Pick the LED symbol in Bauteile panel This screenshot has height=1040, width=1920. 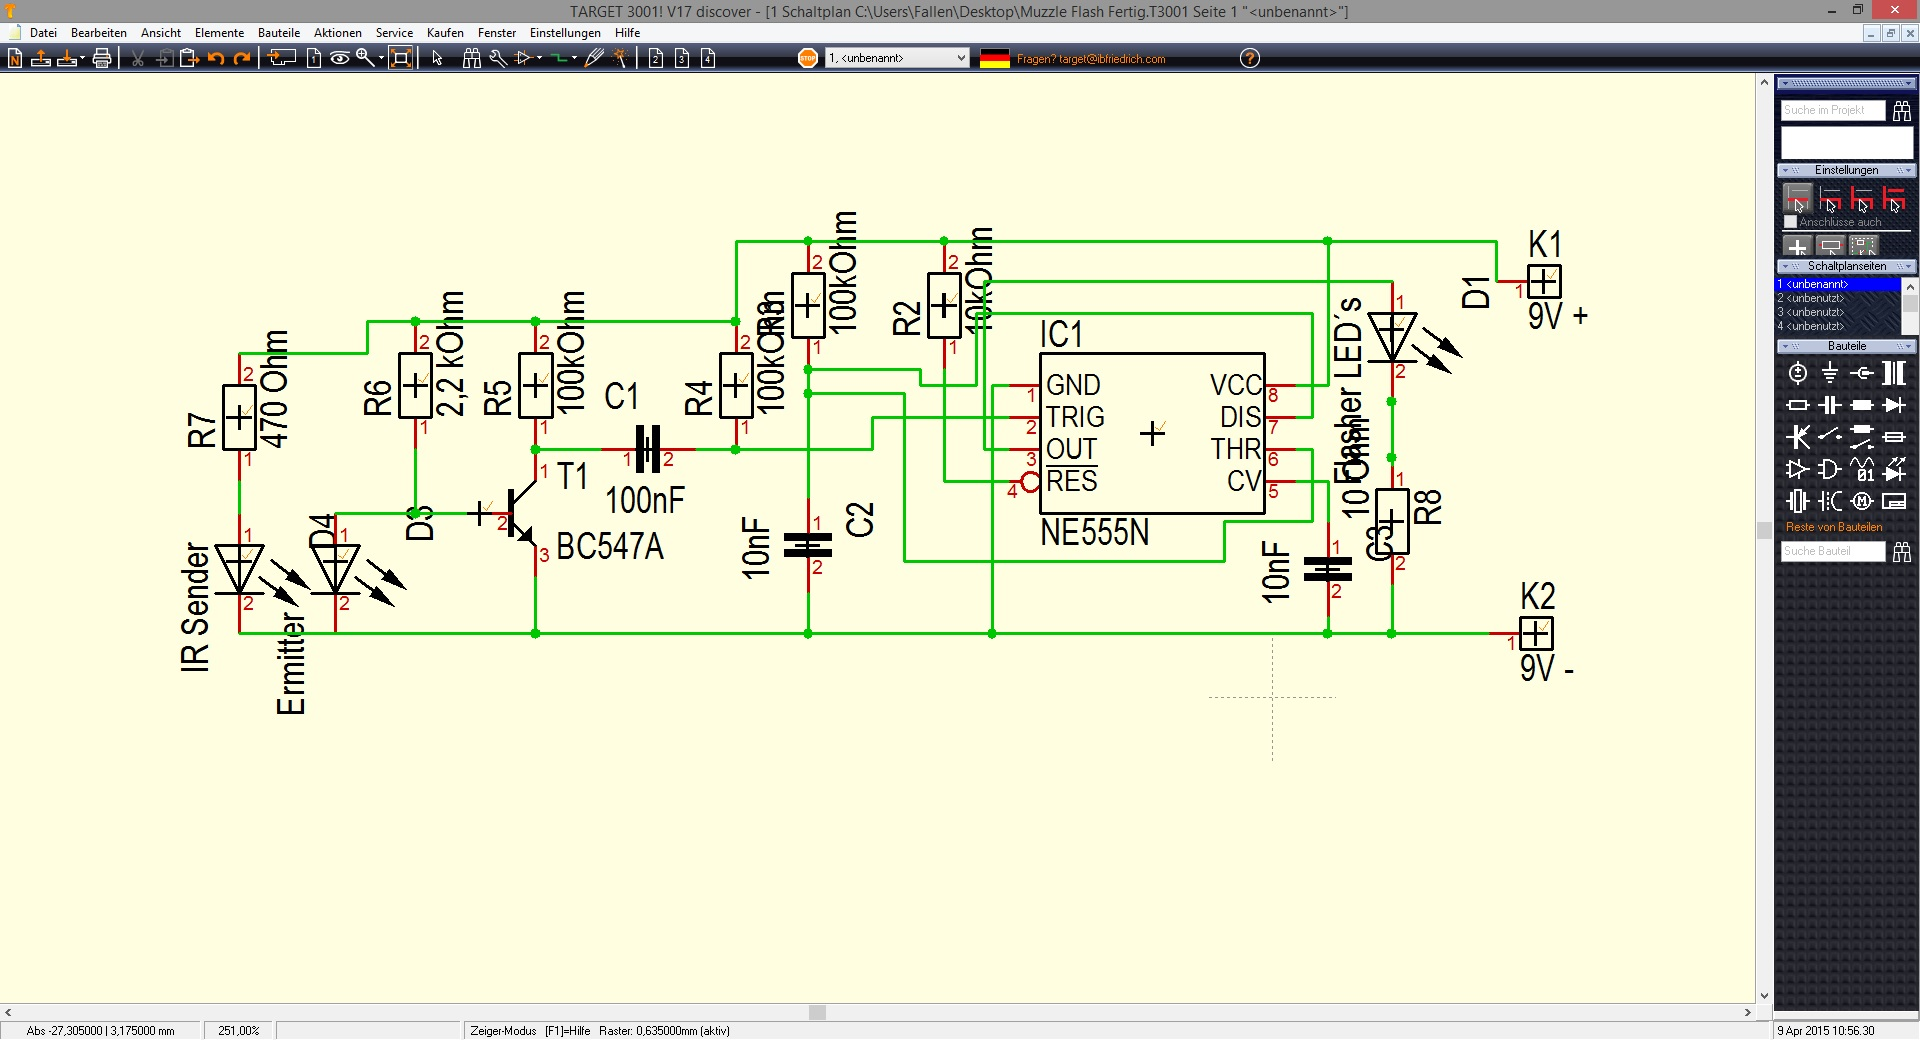(x=1894, y=469)
